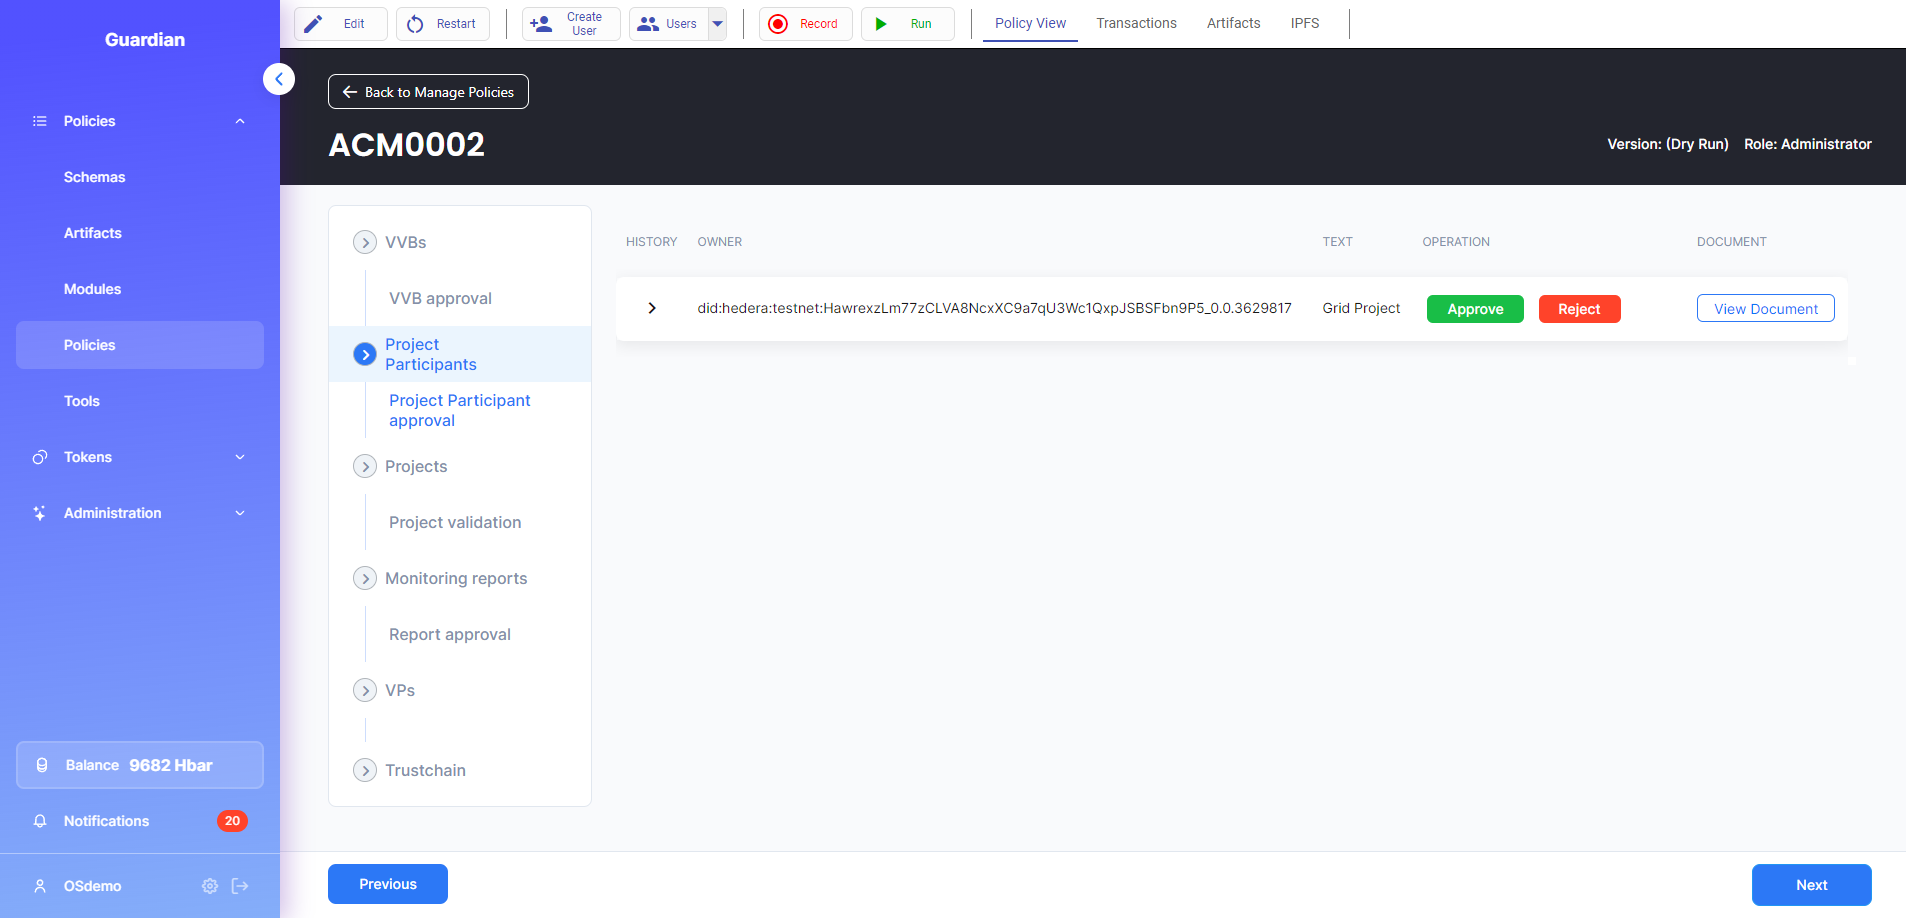Click the Create User icon
The width and height of the screenshot is (1906, 918).
coord(541,24)
